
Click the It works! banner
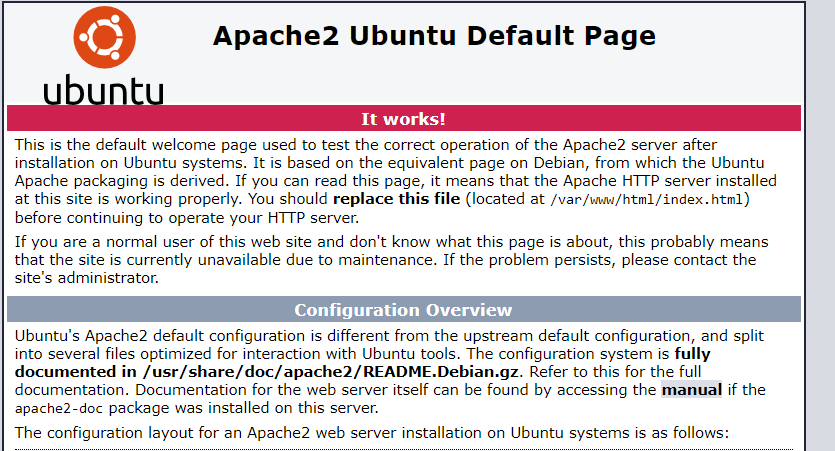click(x=404, y=118)
